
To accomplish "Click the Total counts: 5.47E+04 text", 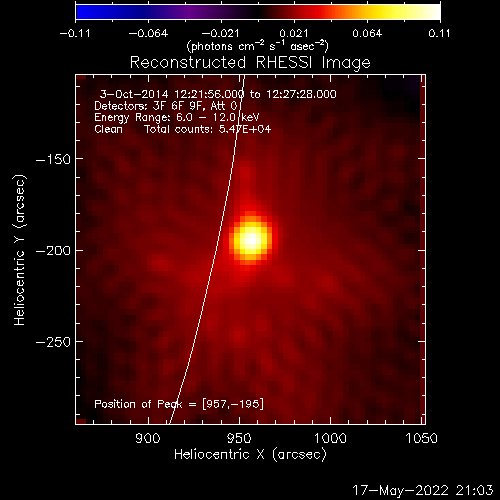I will [208, 129].
